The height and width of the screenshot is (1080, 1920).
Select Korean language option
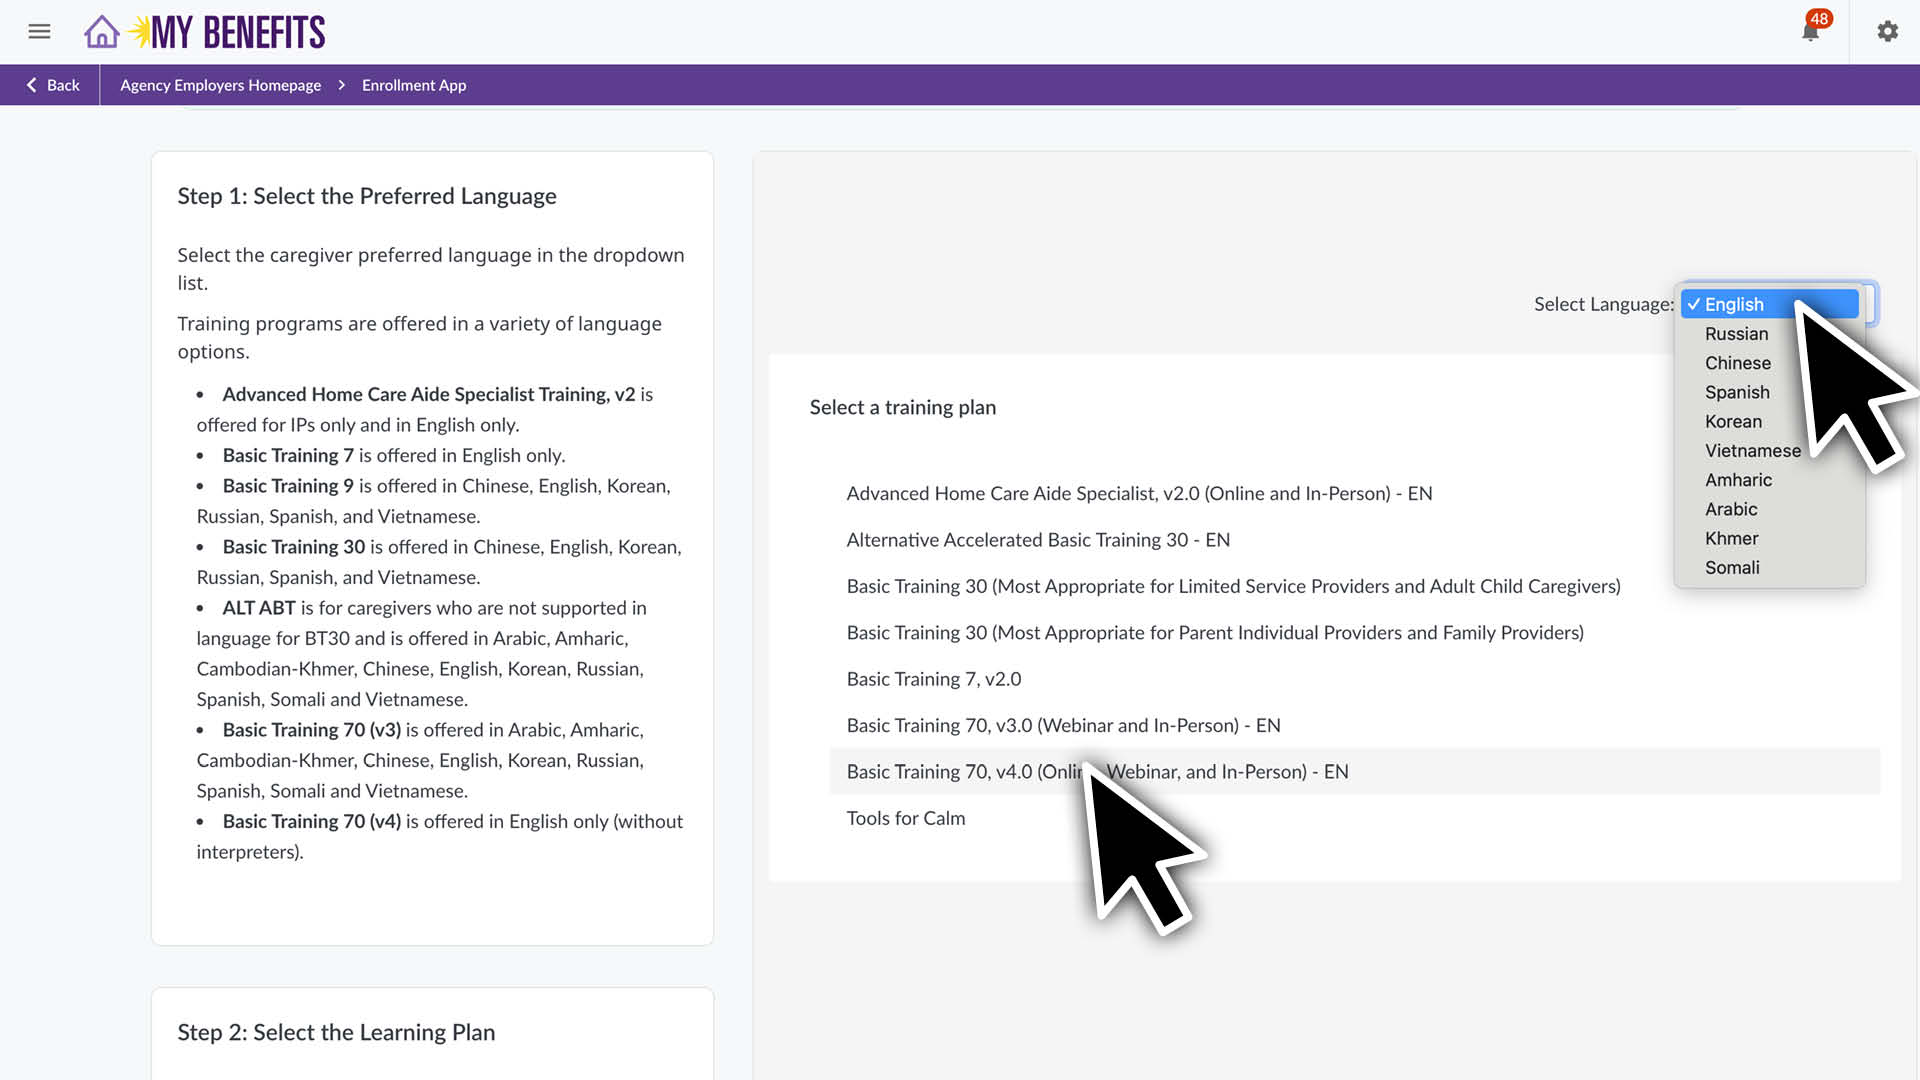pyautogui.click(x=1733, y=421)
